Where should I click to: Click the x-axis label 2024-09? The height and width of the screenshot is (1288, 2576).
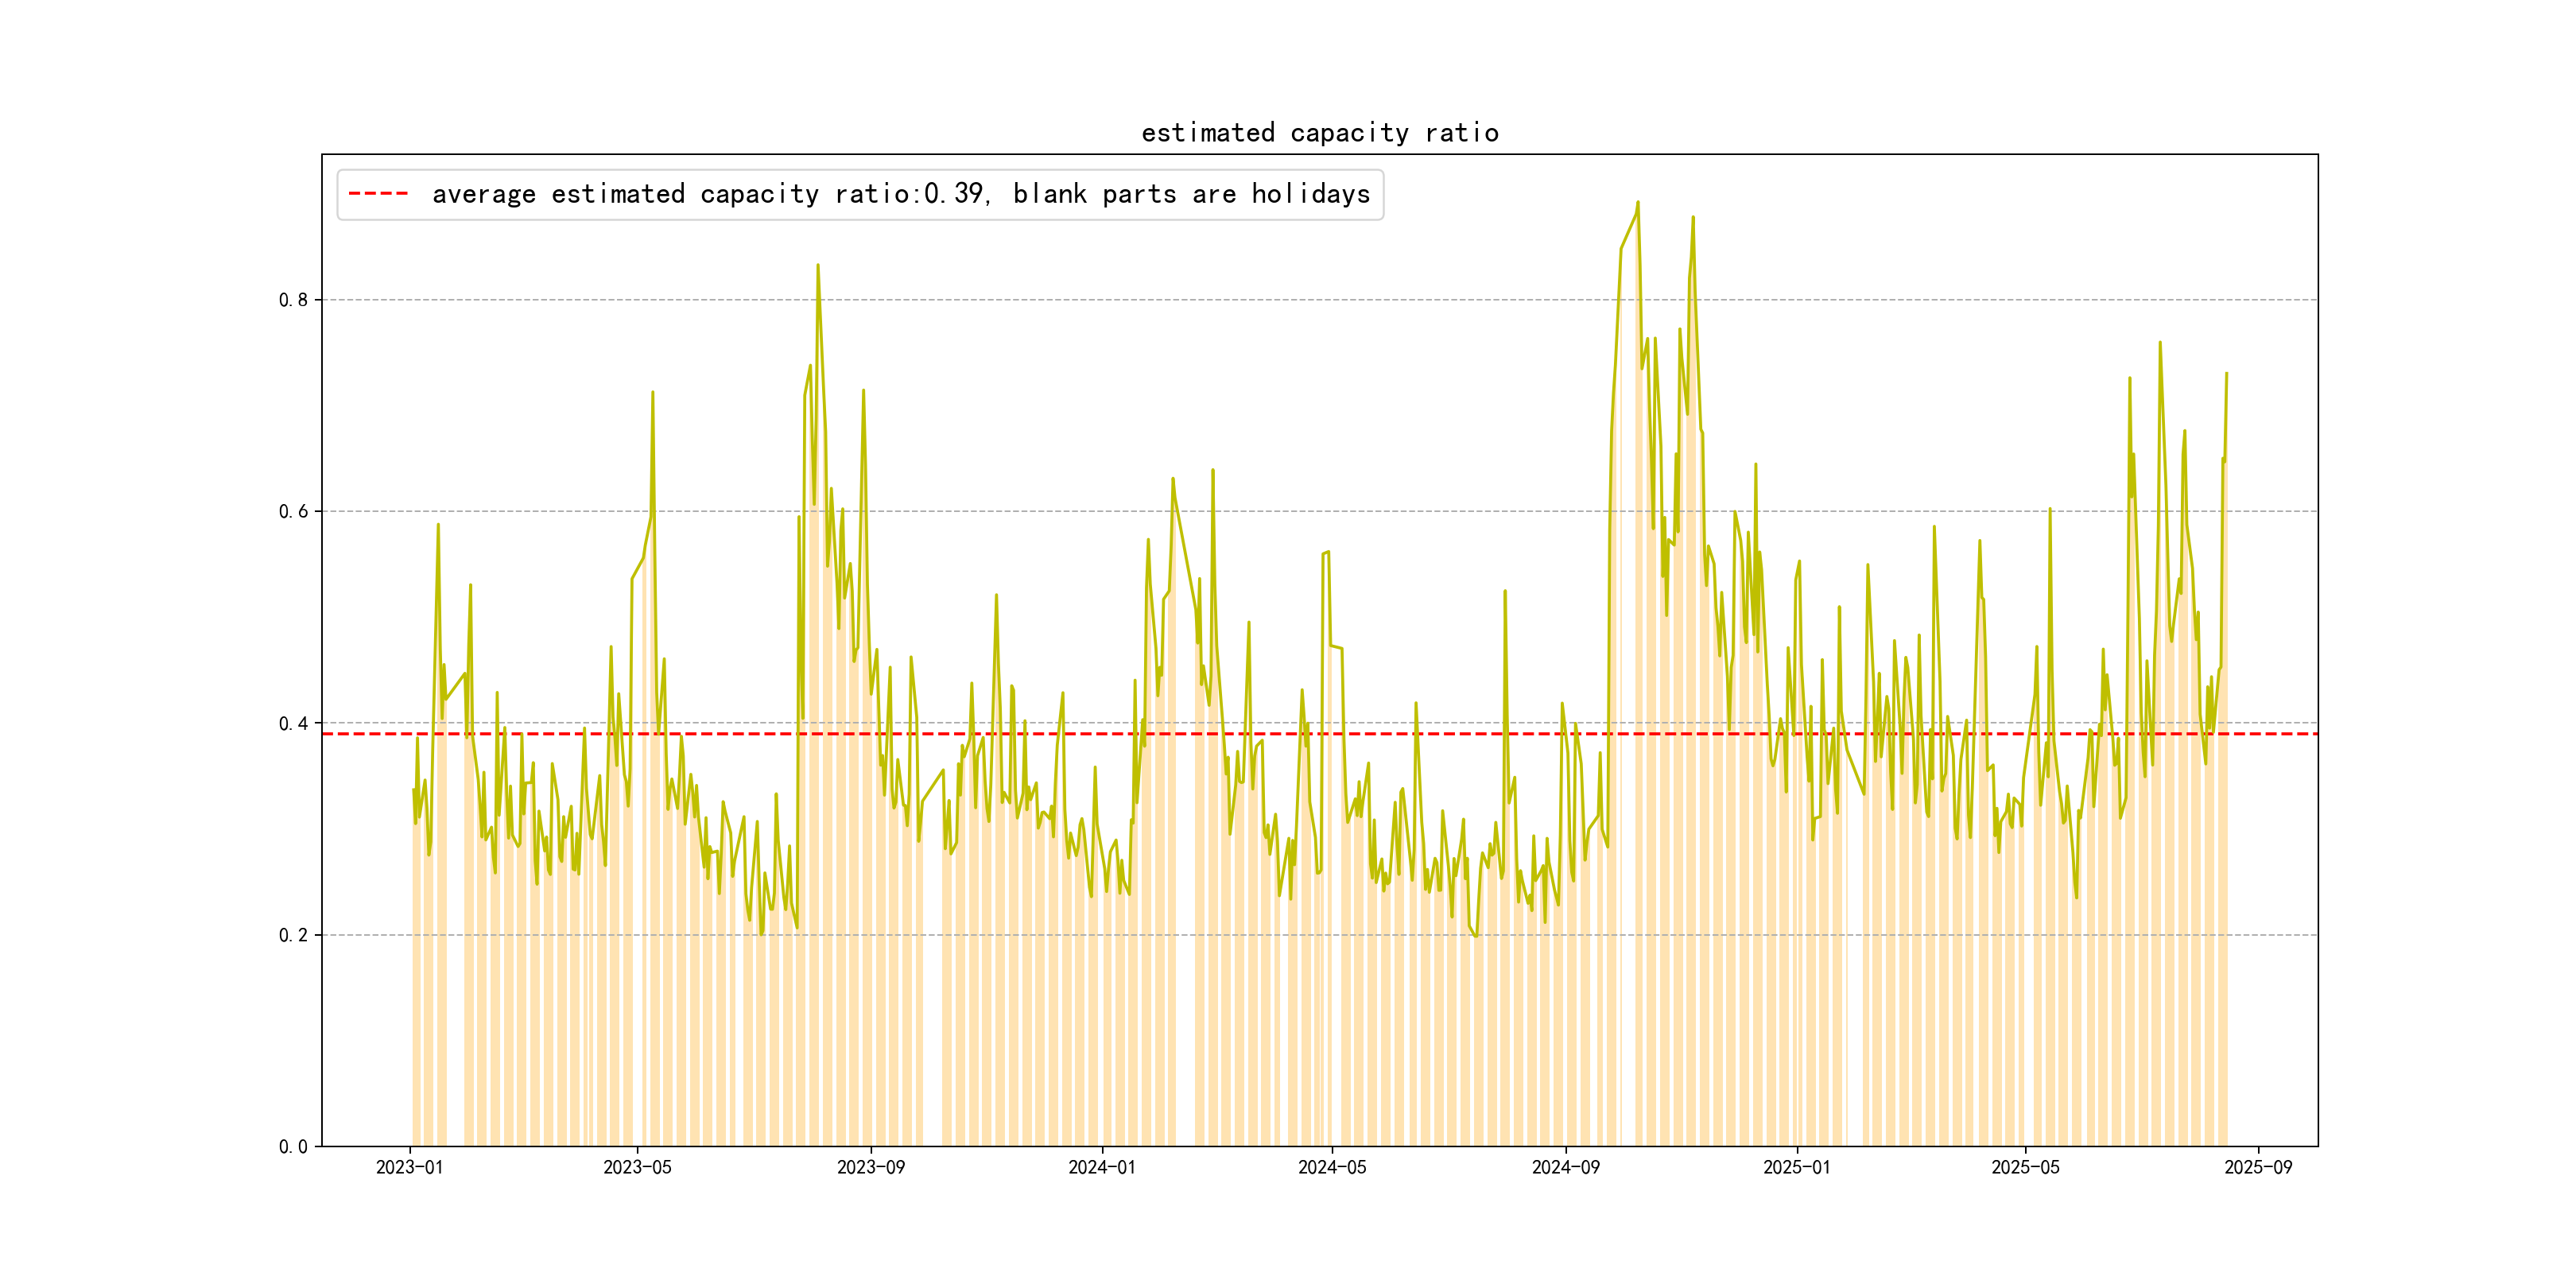[1565, 1167]
